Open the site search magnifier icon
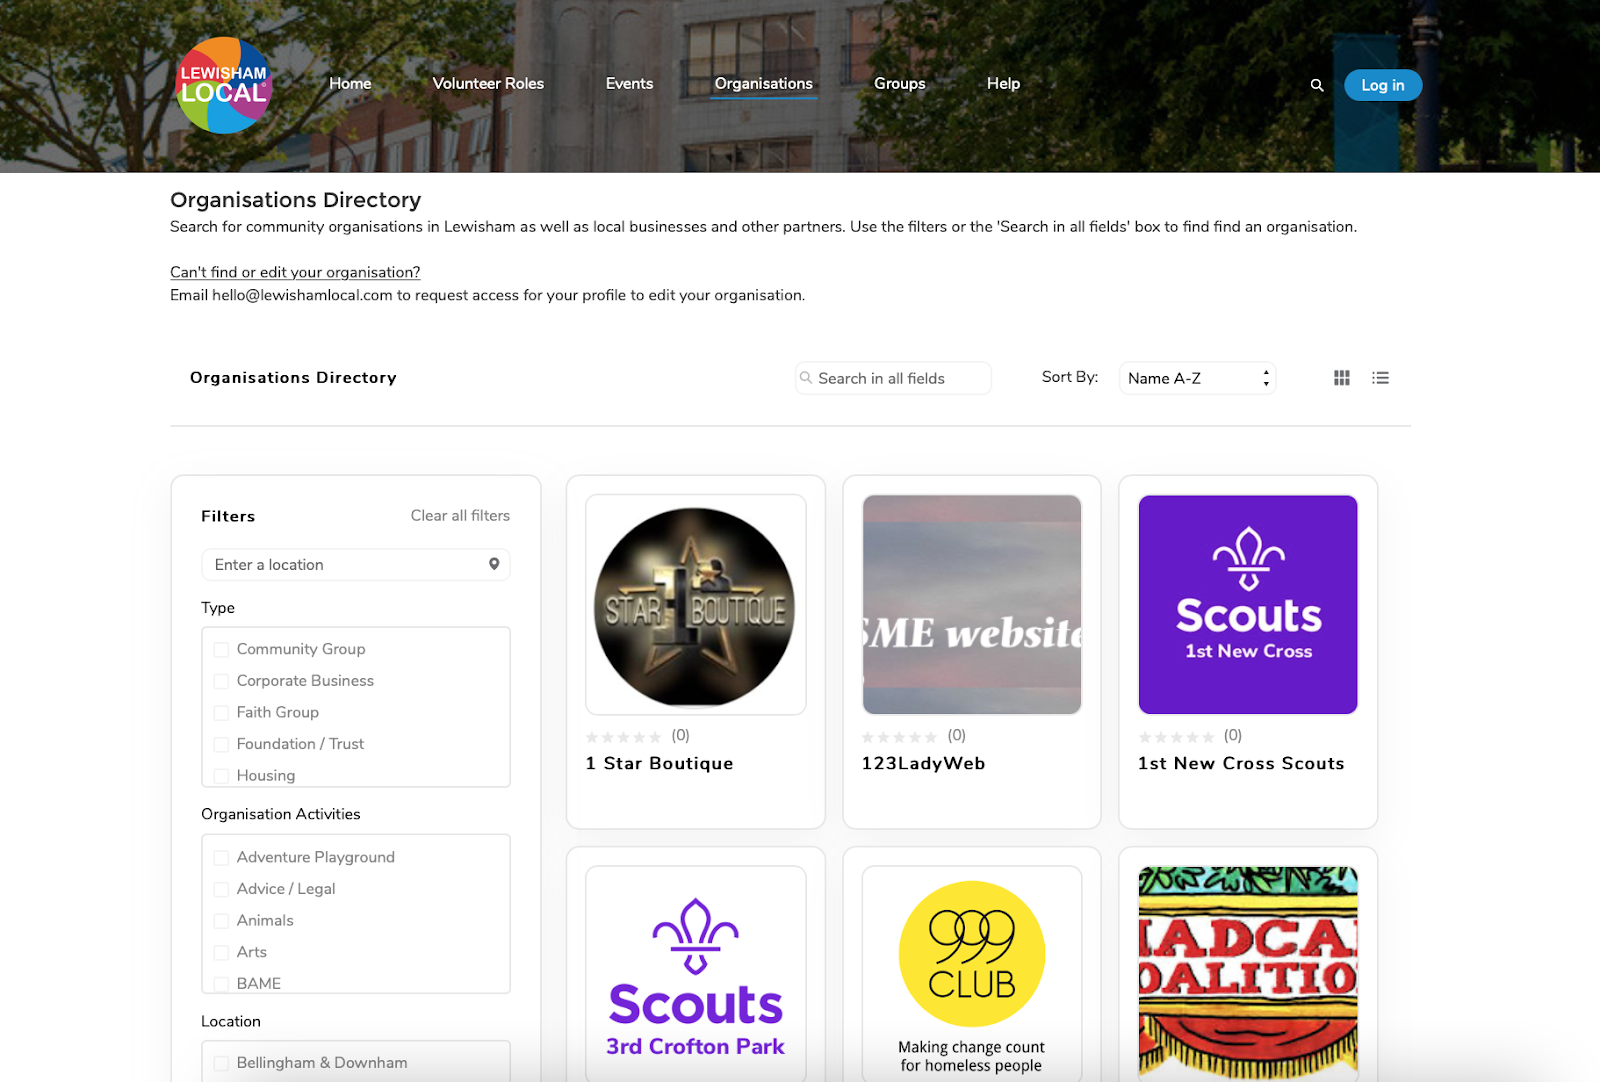Screen dimensions: 1600x1082 pyautogui.click(x=1317, y=85)
